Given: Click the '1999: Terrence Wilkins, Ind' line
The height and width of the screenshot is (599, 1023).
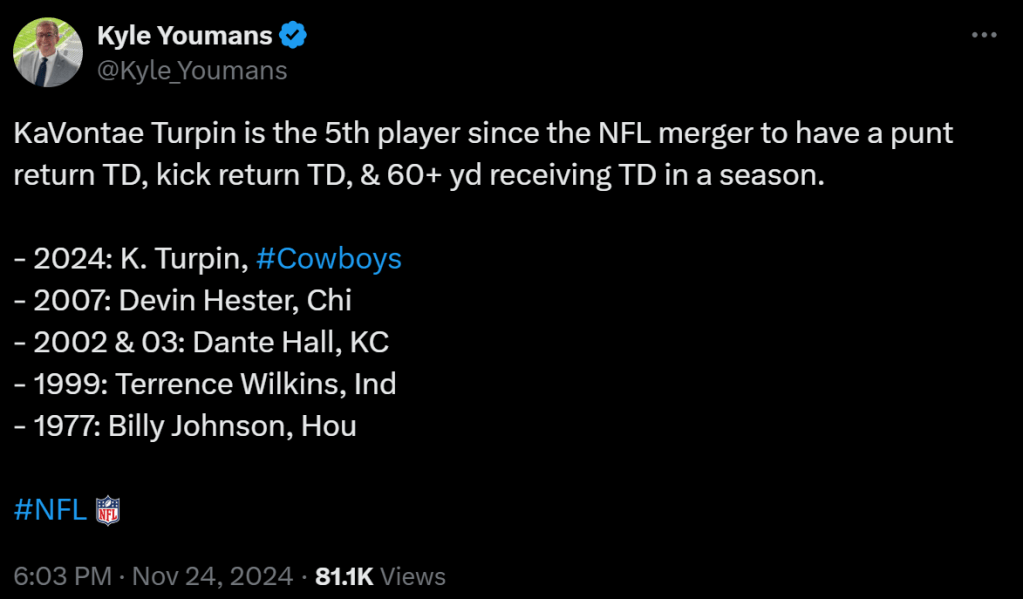Looking at the screenshot, I should pos(205,384).
